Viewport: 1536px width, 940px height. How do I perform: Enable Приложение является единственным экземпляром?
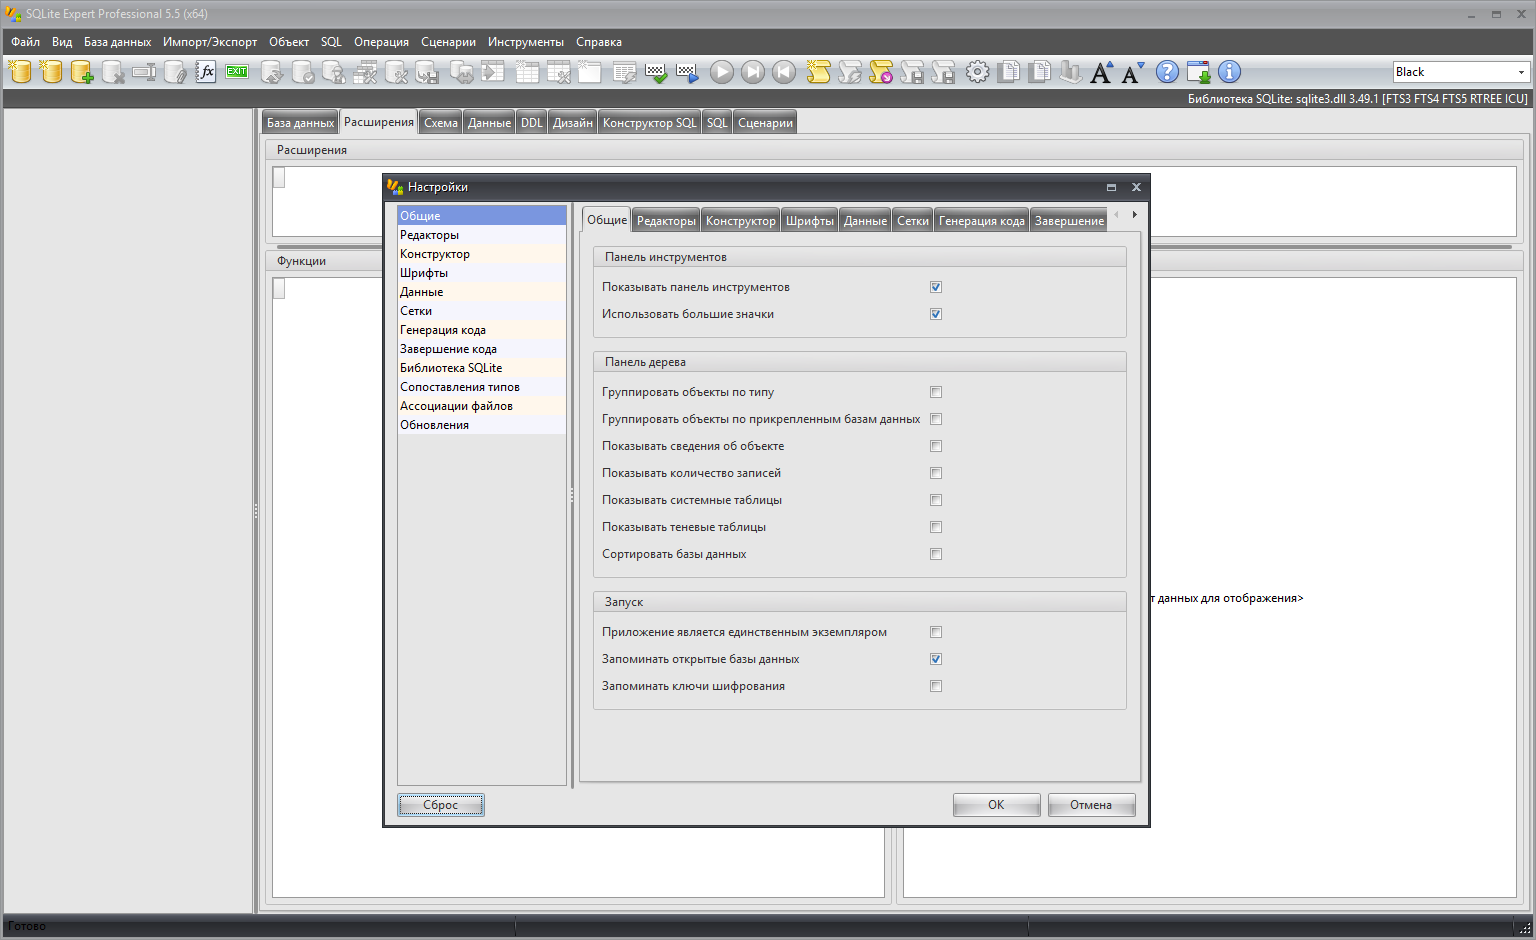tap(936, 632)
